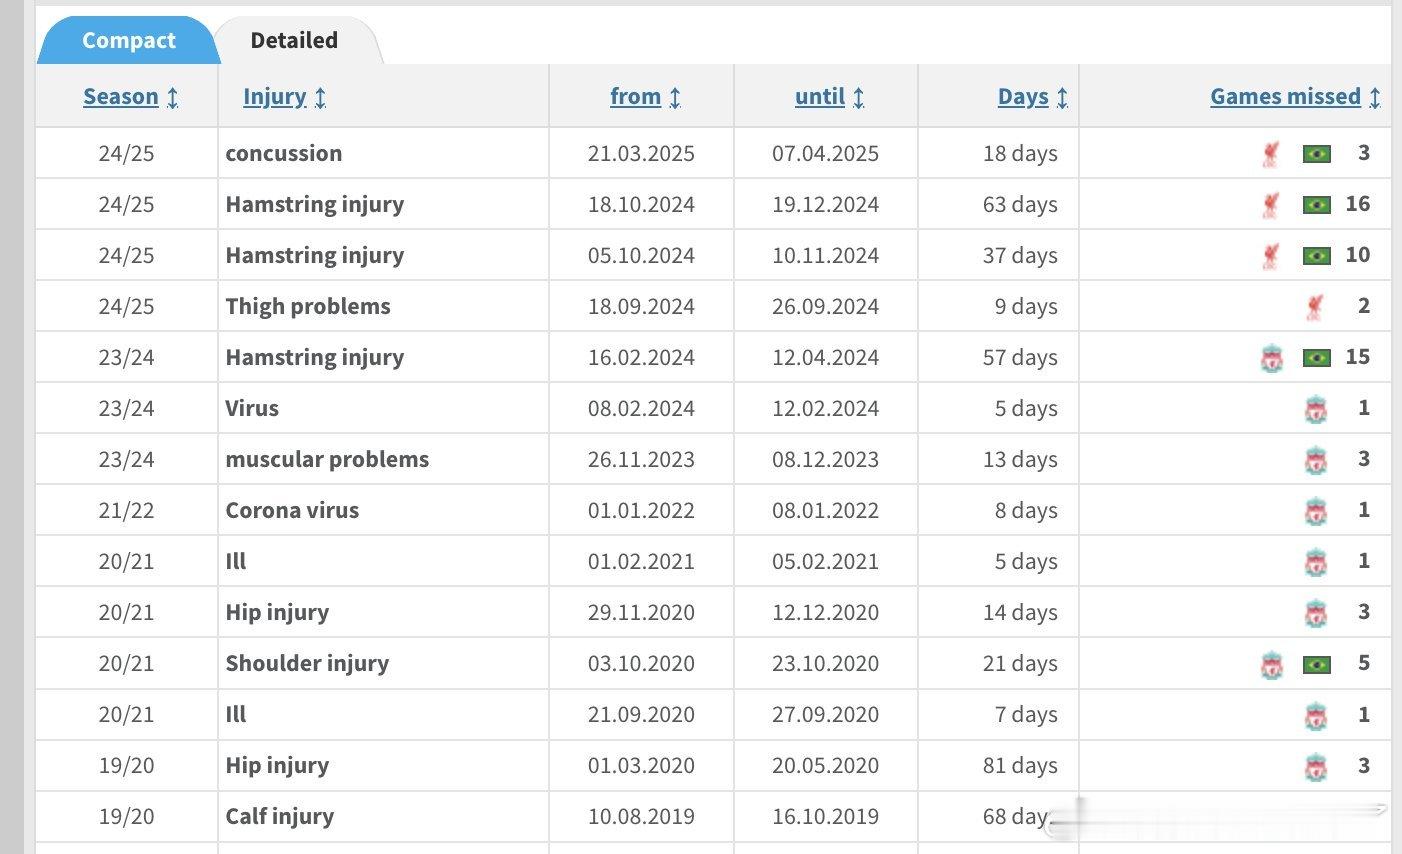1402x854 pixels.
Task: Click the Liverpool crest in Corona virus row
Action: coord(1316,511)
